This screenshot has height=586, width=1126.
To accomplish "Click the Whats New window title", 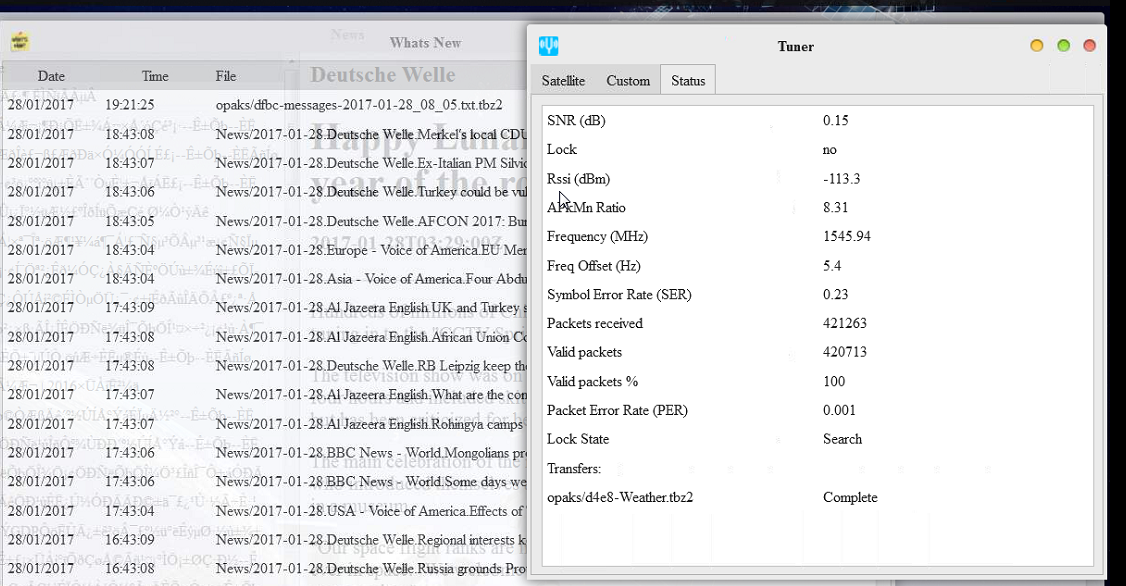I will (425, 43).
